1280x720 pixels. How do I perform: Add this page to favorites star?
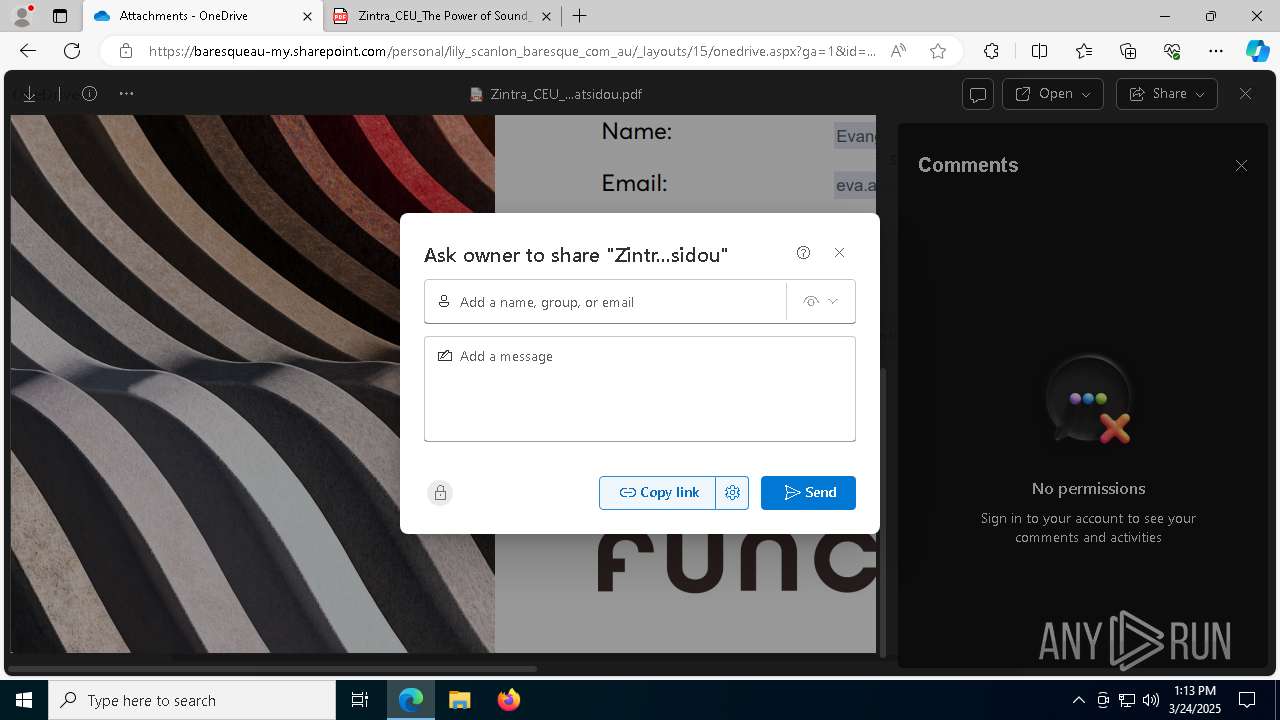(938, 51)
